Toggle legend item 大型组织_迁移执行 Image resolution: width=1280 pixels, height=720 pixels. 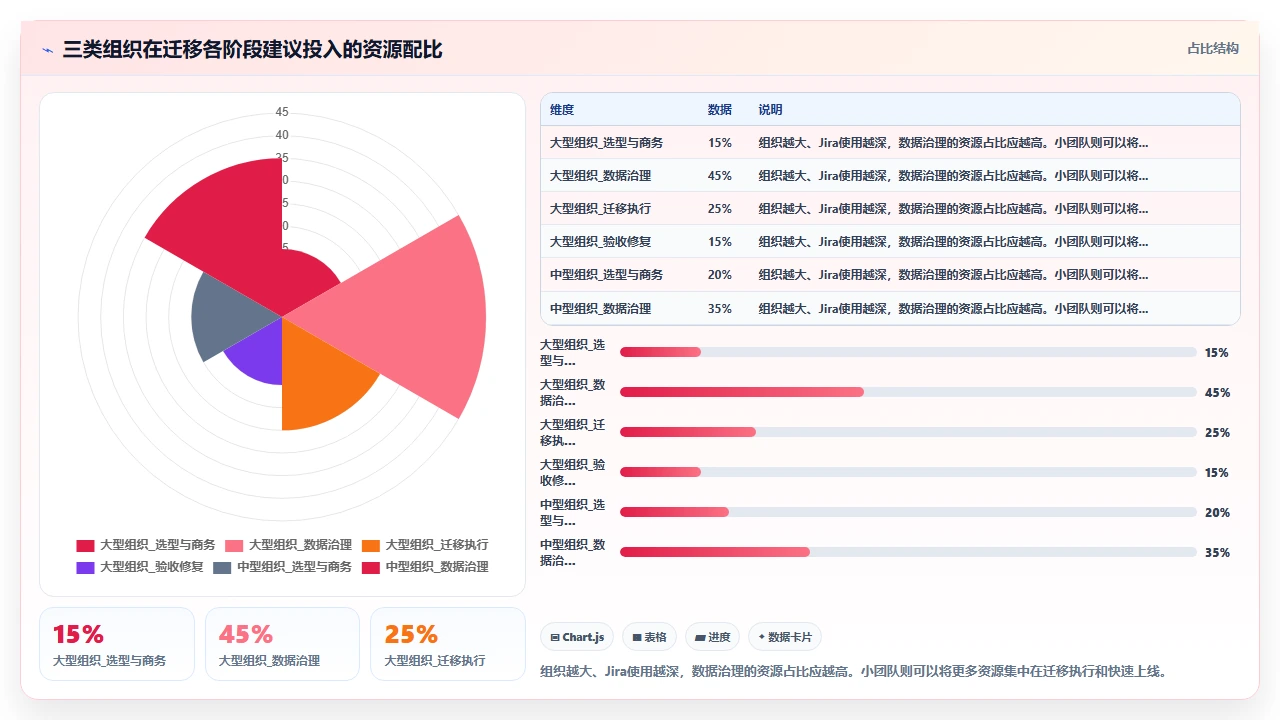425,545
